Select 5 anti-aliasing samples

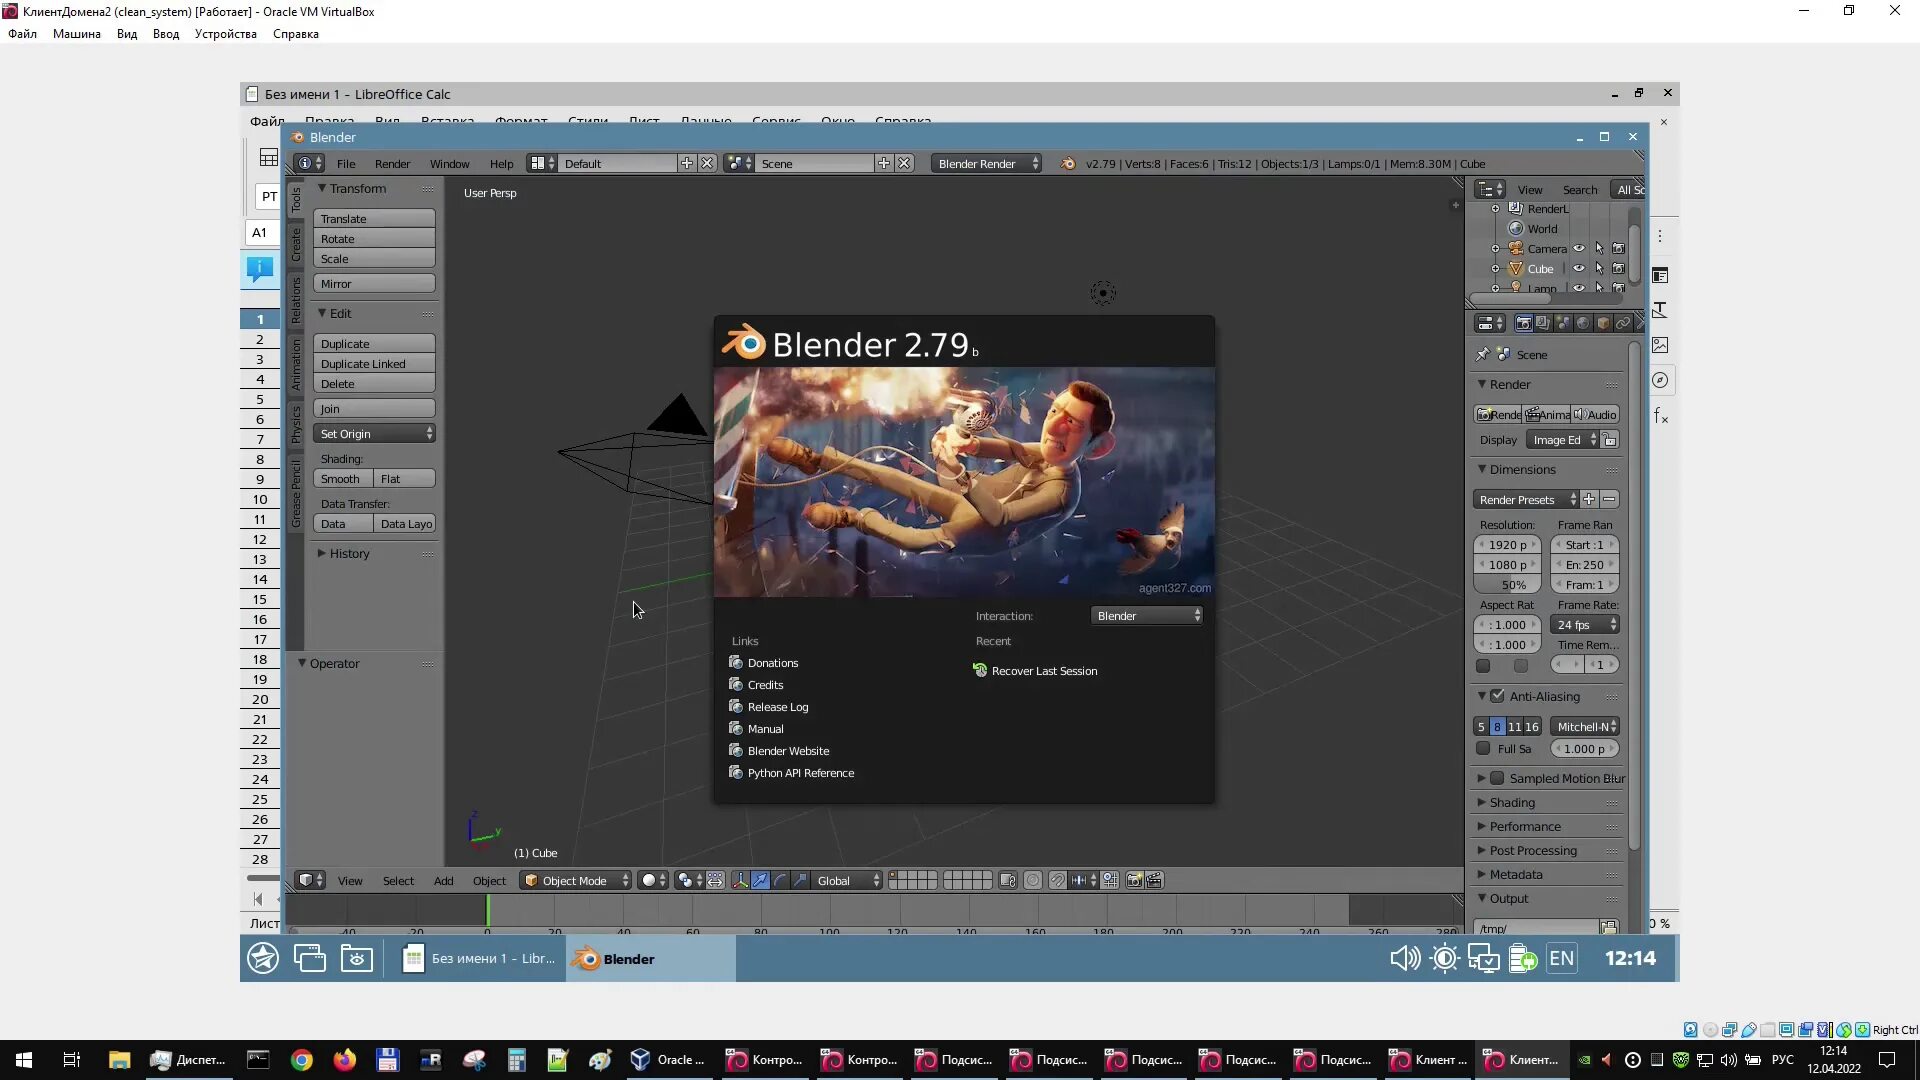pyautogui.click(x=1481, y=727)
